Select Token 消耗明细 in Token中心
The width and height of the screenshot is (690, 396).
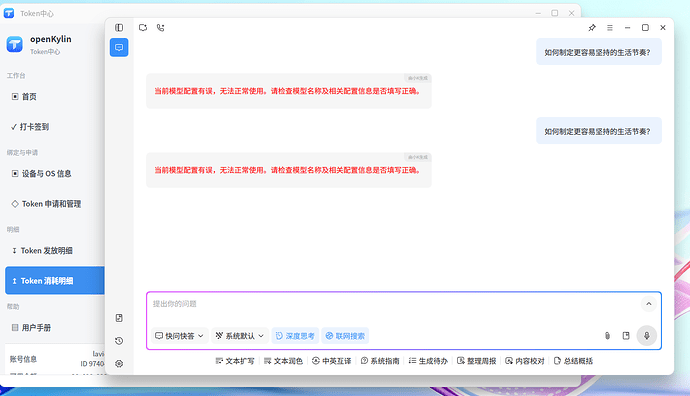pyautogui.click(x=55, y=280)
